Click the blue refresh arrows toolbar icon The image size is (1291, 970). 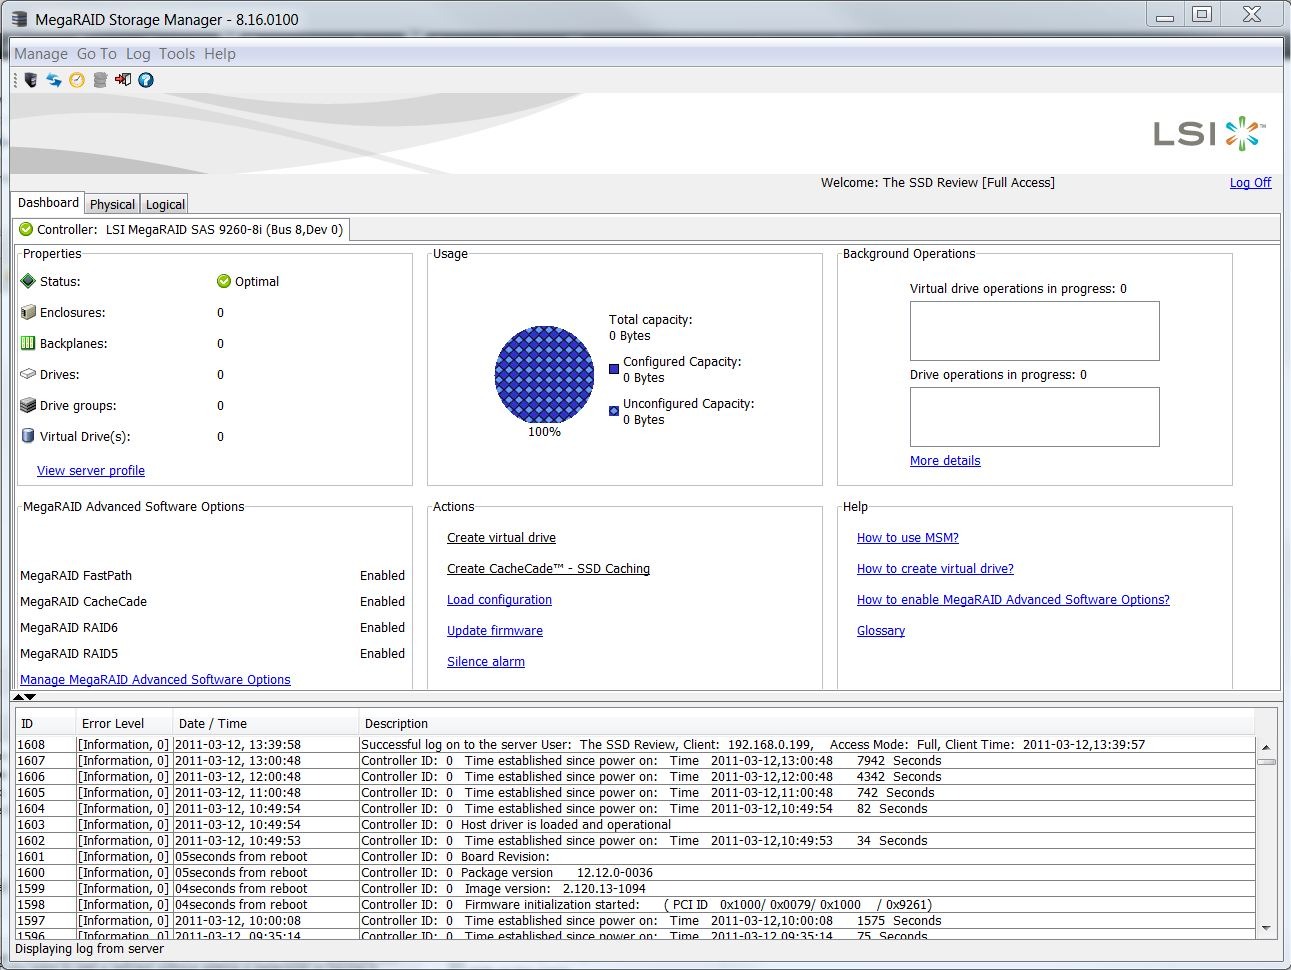(54, 80)
